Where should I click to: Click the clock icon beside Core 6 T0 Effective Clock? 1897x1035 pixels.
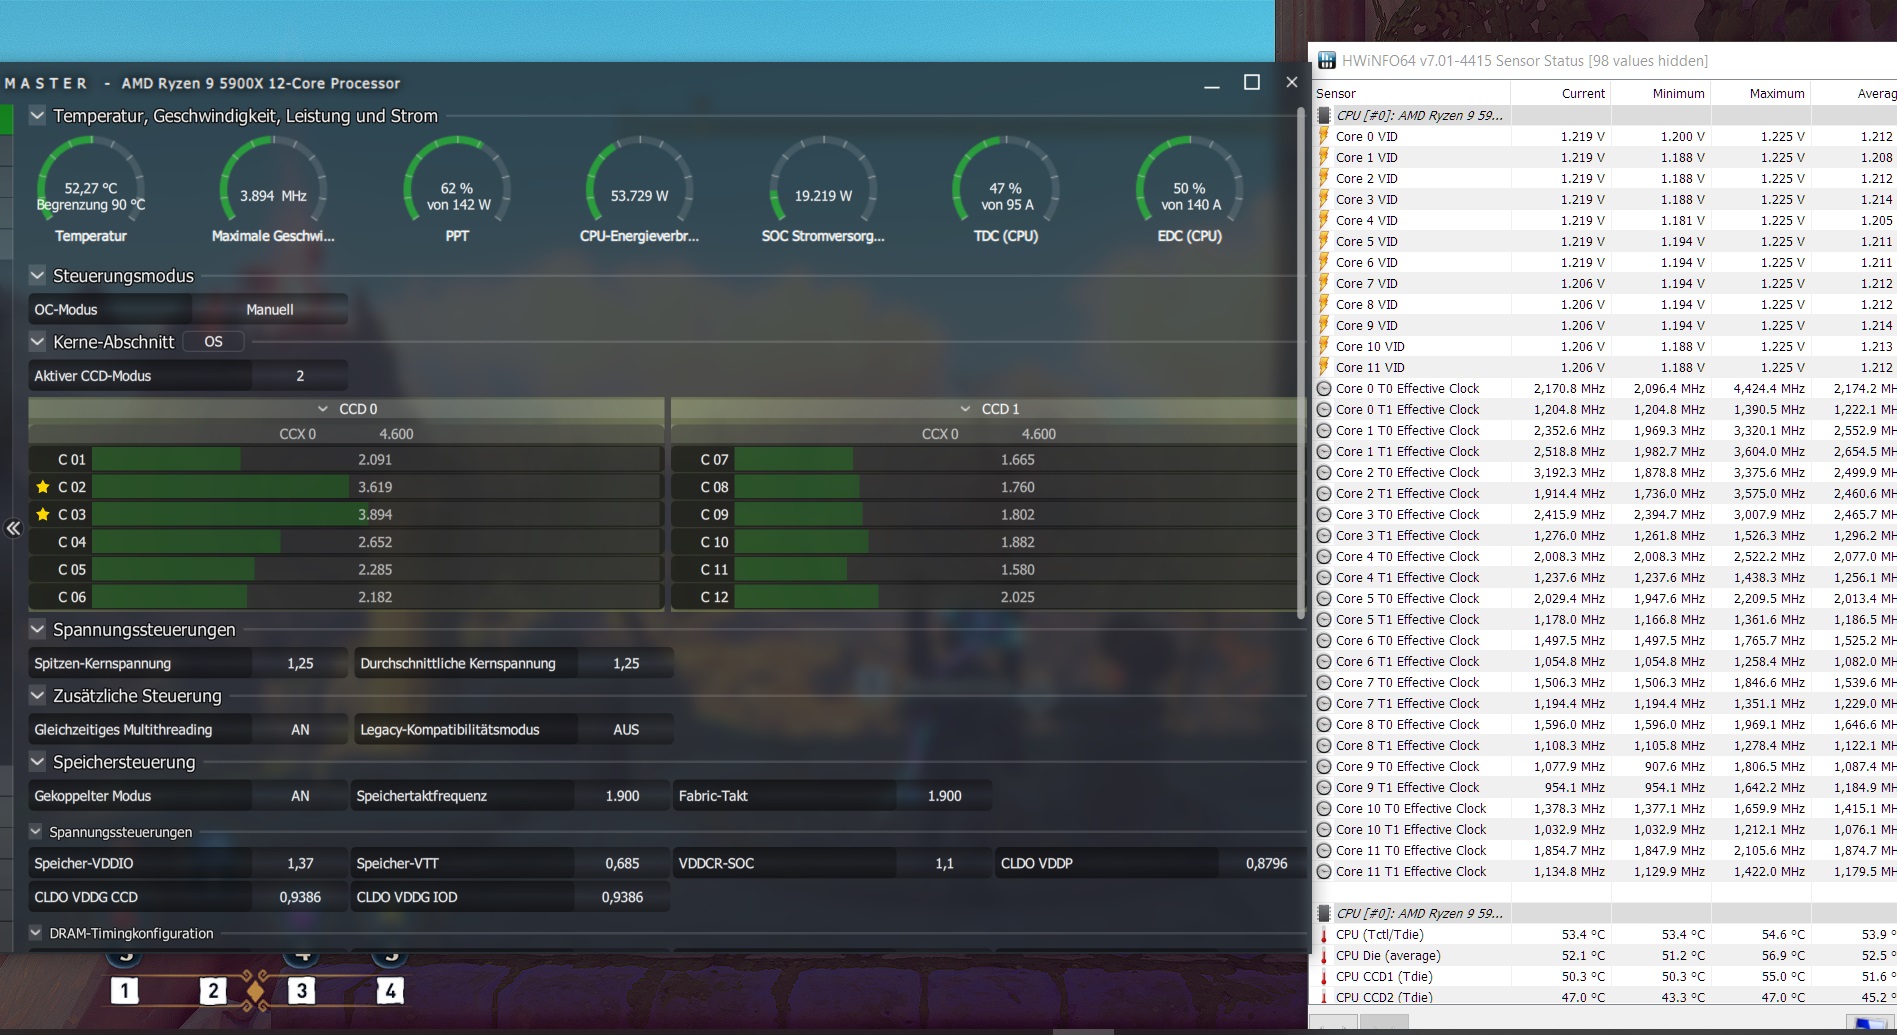click(x=1324, y=640)
